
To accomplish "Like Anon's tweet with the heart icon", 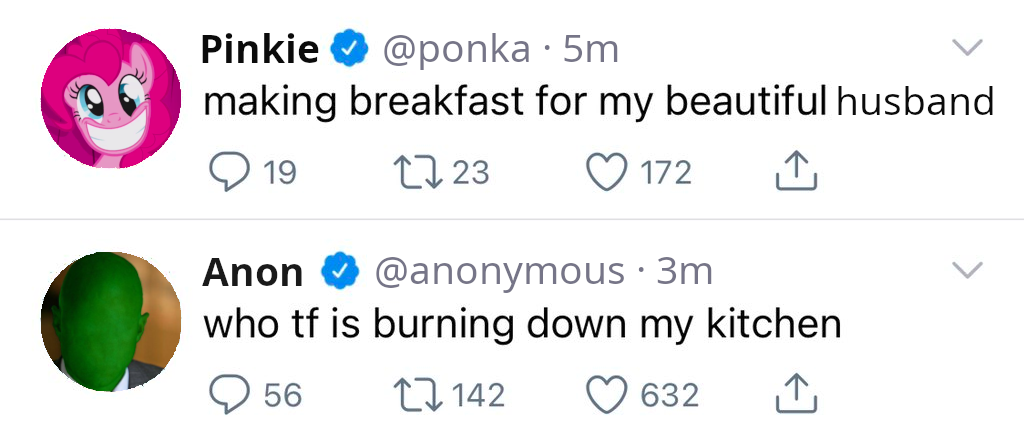I will click(x=607, y=394).
